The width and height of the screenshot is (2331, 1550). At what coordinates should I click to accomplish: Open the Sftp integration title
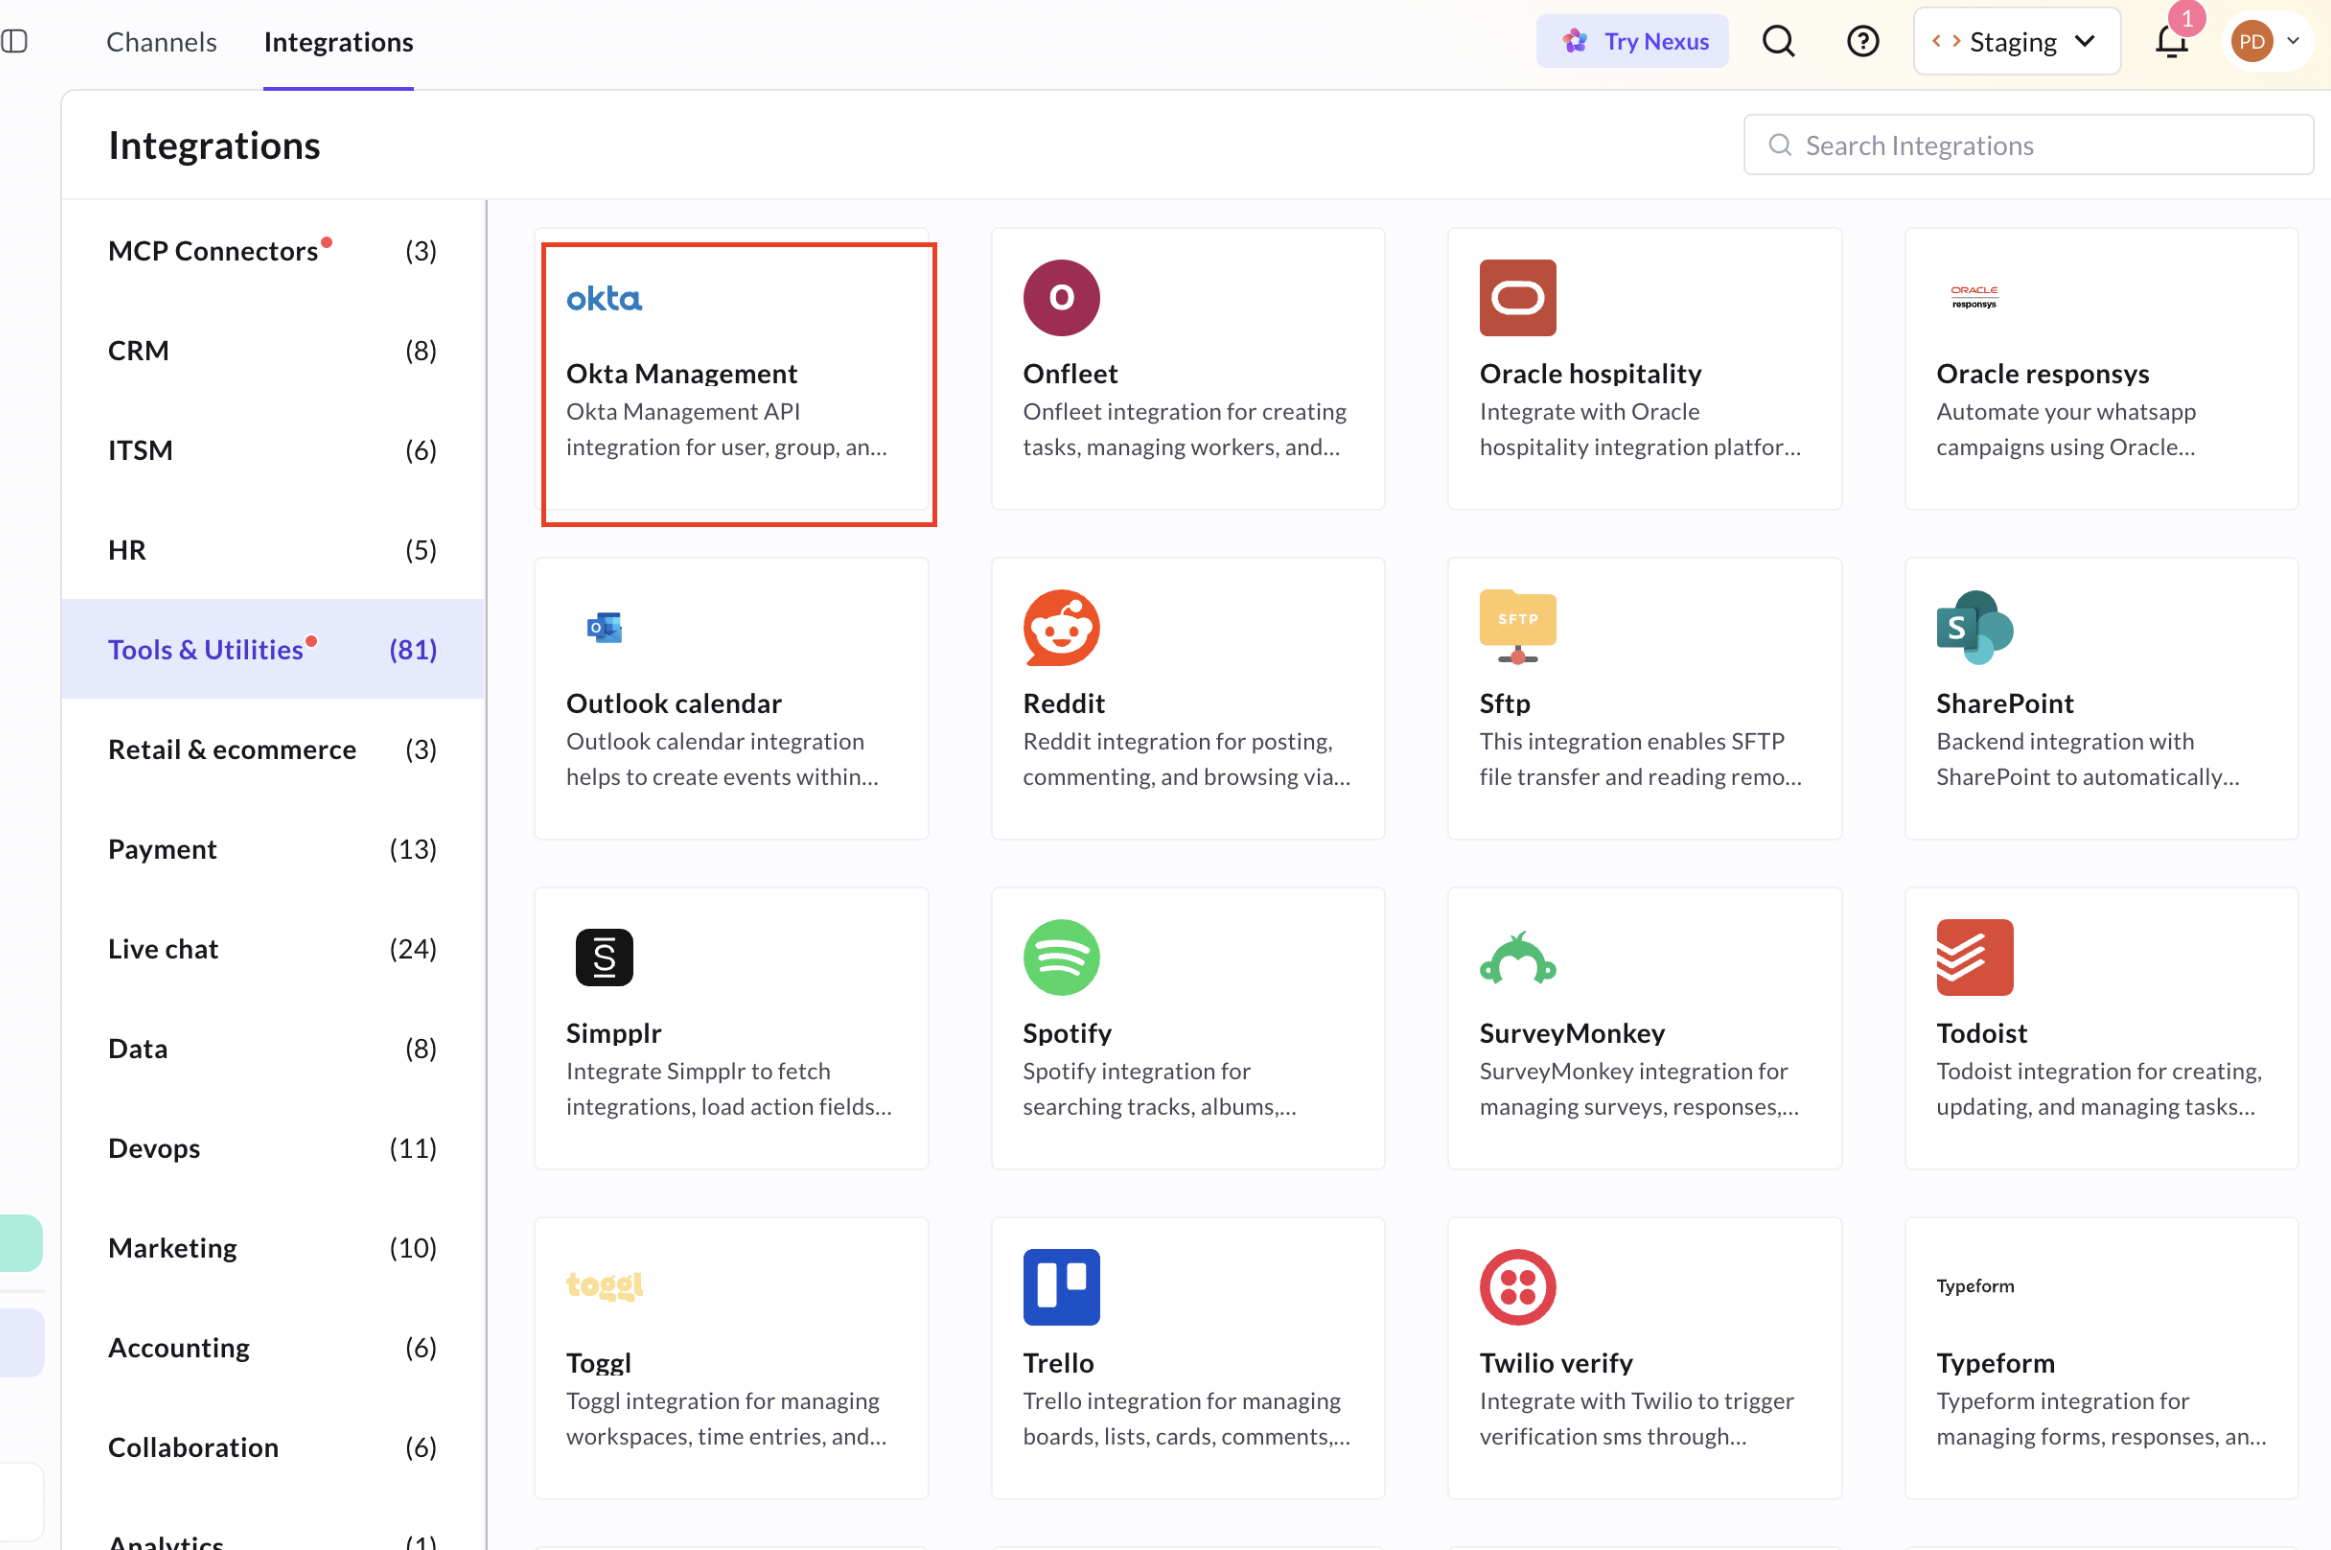(1504, 703)
